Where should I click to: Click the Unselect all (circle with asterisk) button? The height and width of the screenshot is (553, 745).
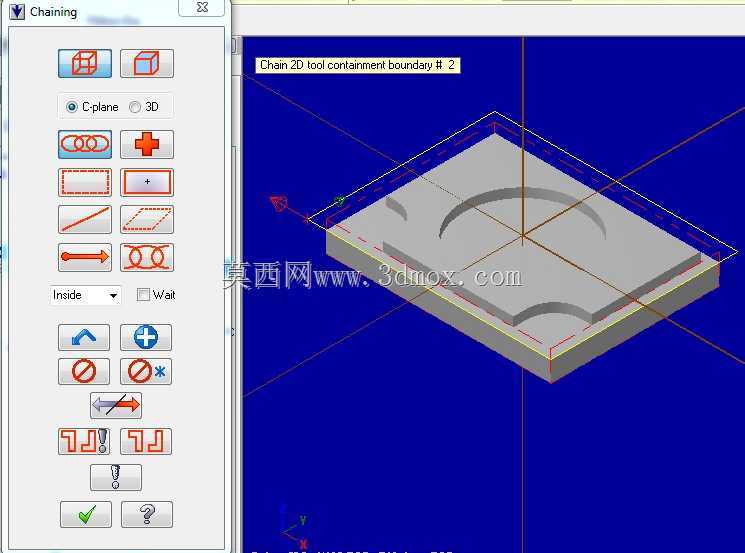[146, 371]
